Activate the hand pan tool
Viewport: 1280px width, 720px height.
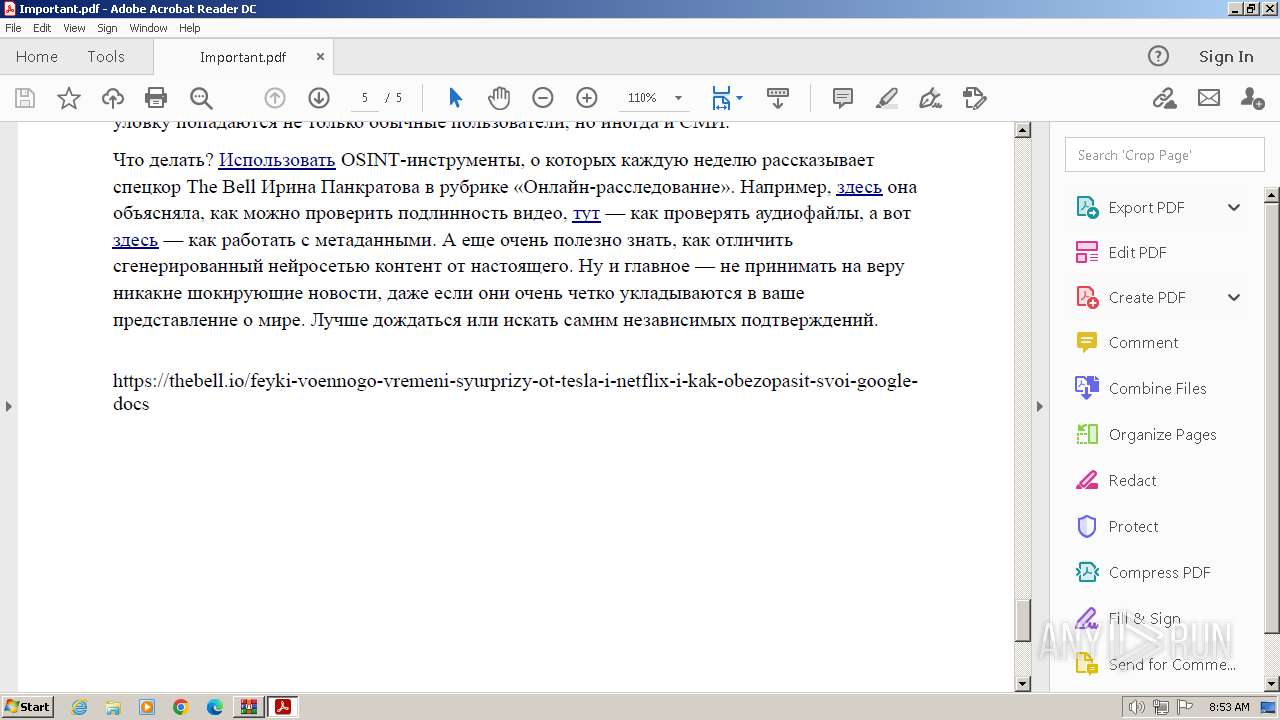tap(499, 98)
